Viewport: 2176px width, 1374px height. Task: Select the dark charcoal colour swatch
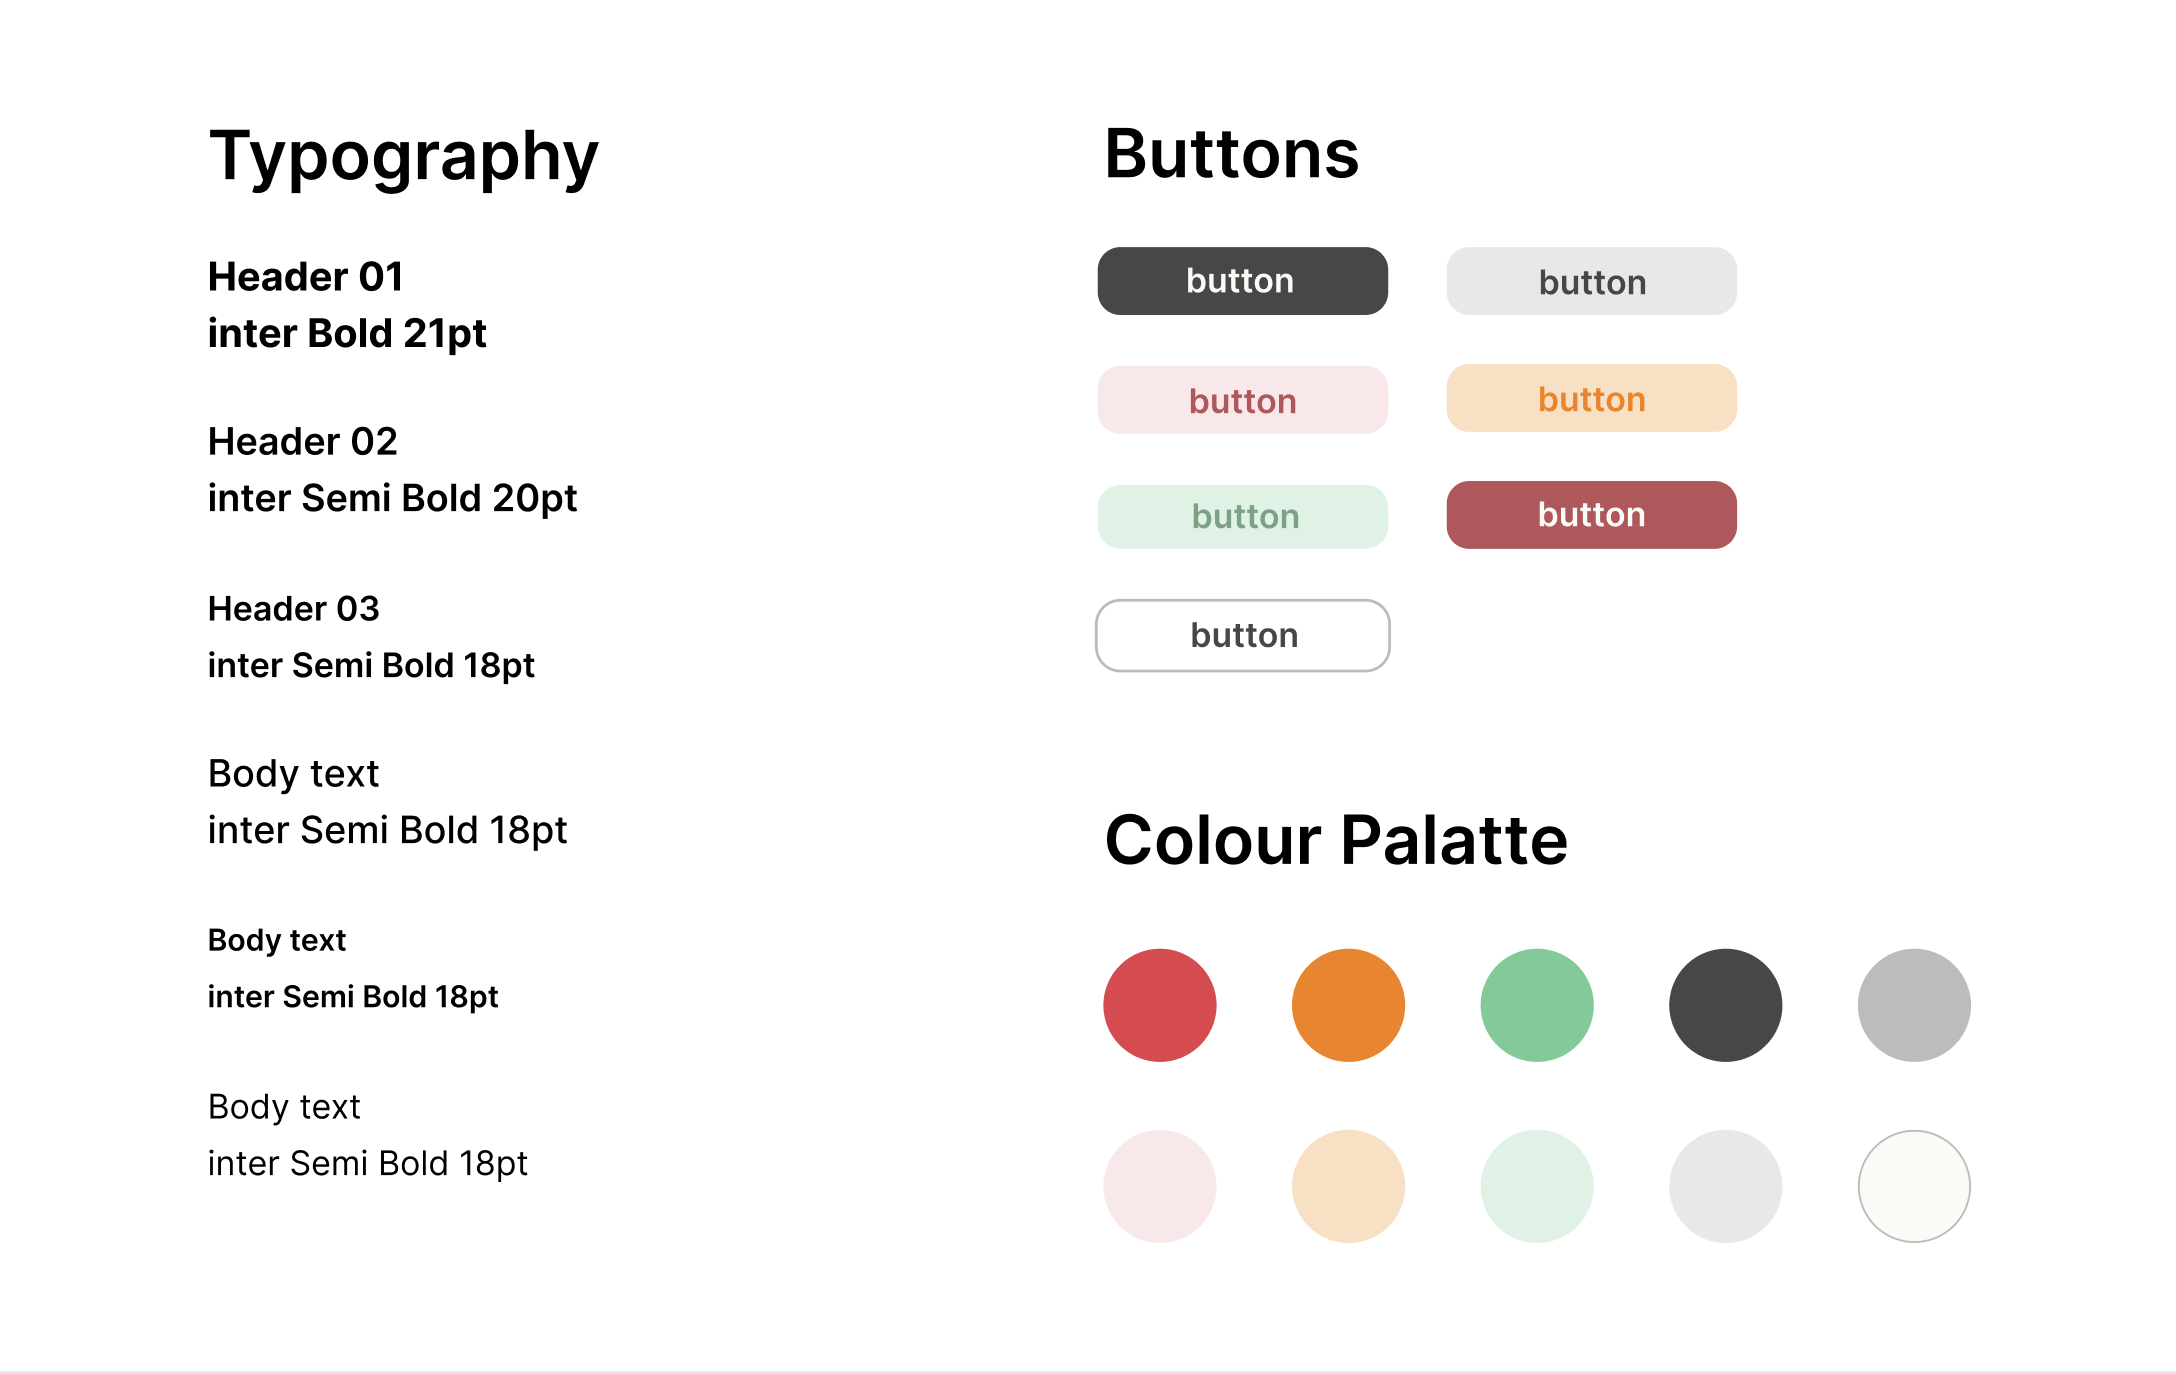click(x=1725, y=1005)
